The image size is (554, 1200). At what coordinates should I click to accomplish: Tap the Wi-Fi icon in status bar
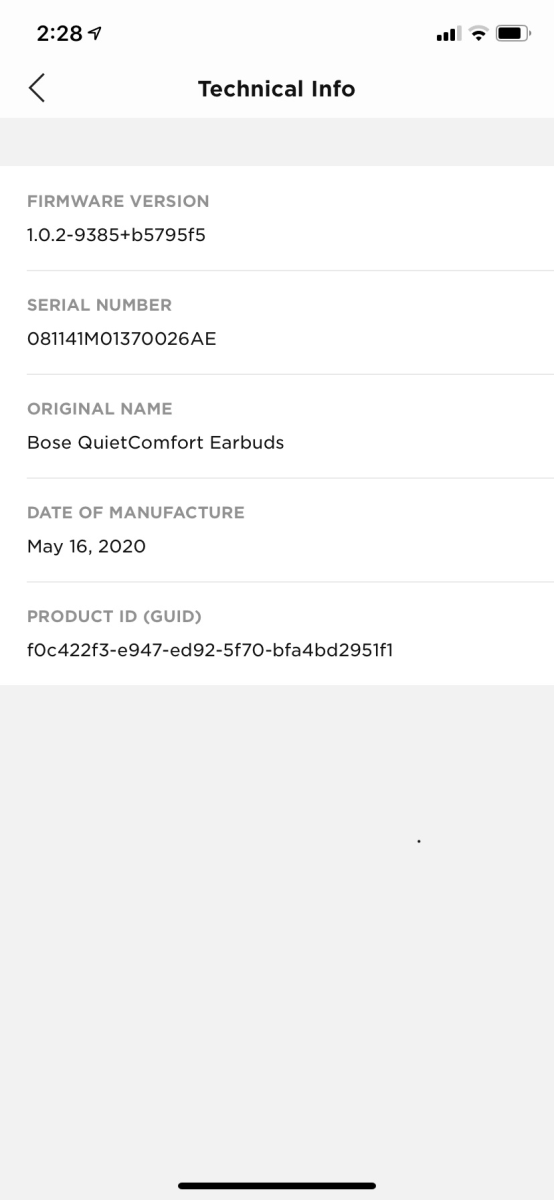[x=476, y=34]
